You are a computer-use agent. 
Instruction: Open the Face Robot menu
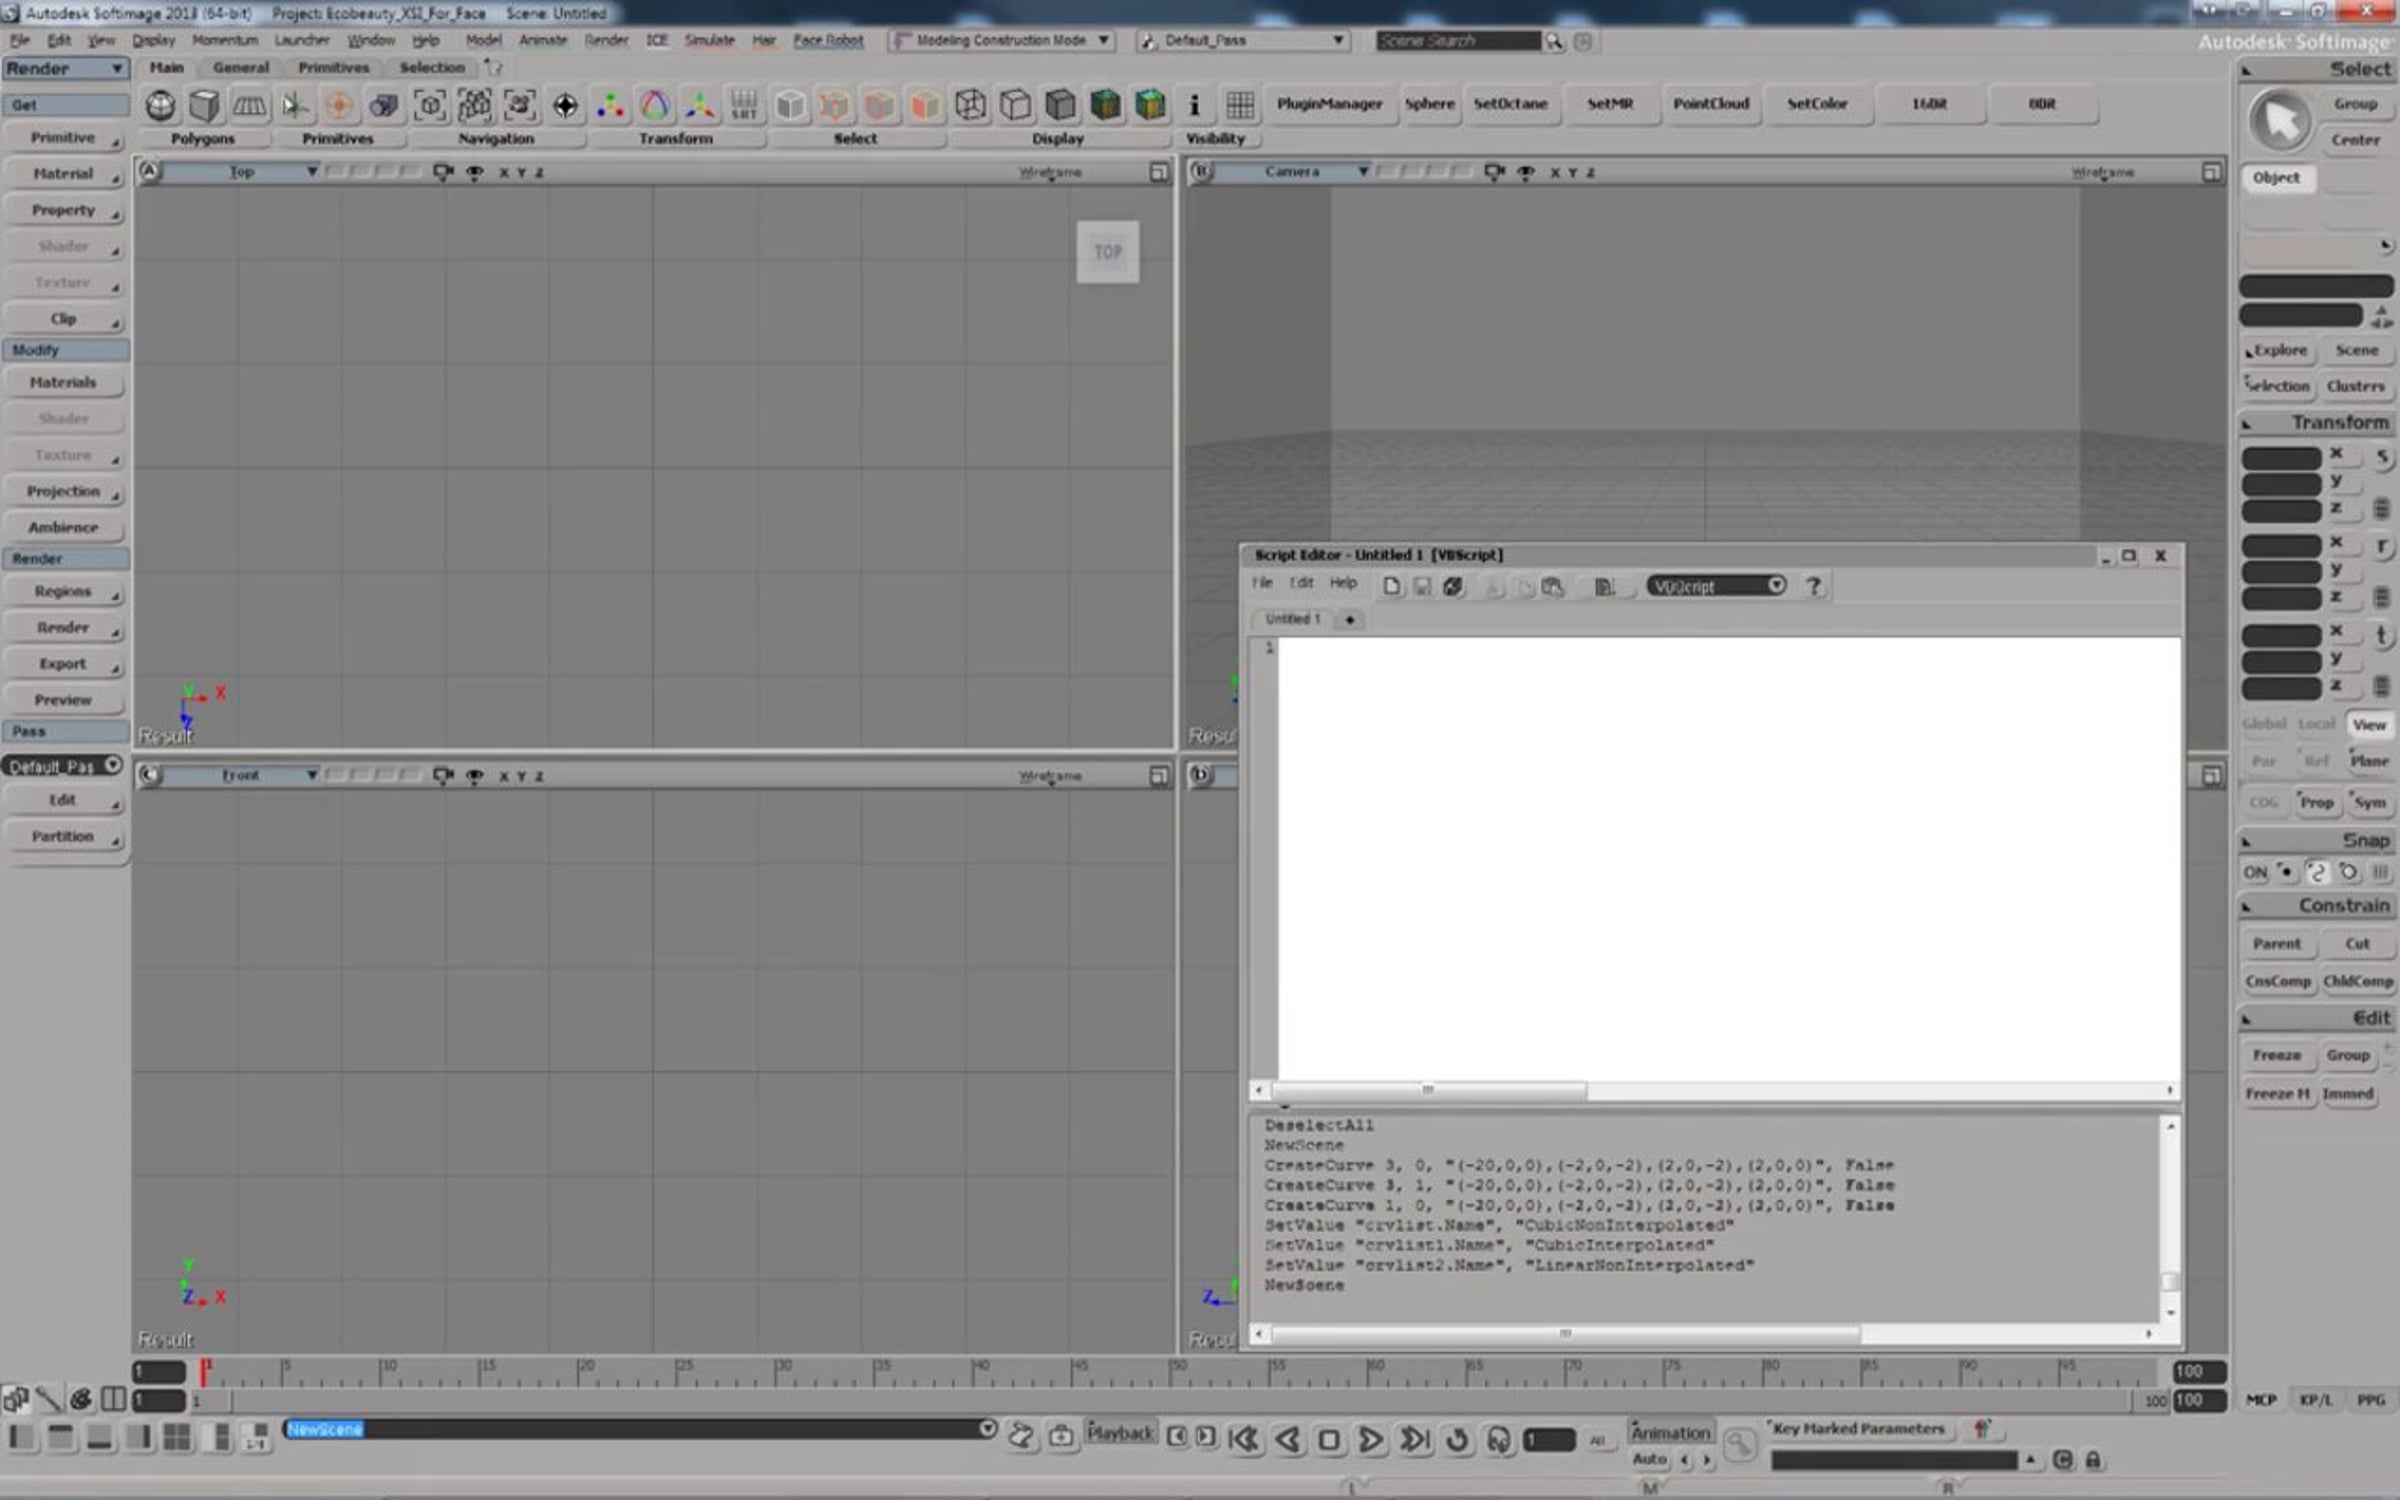828,40
